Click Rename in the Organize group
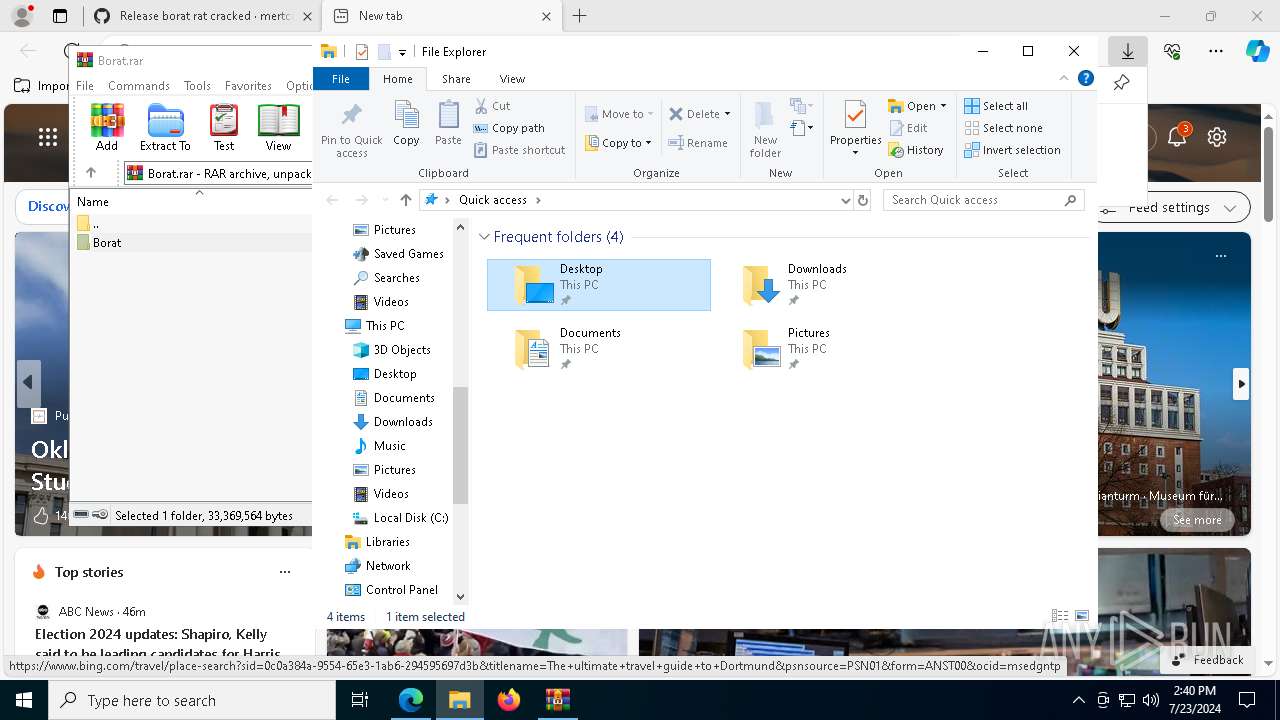The image size is (1280, 720). pos(698,143)
